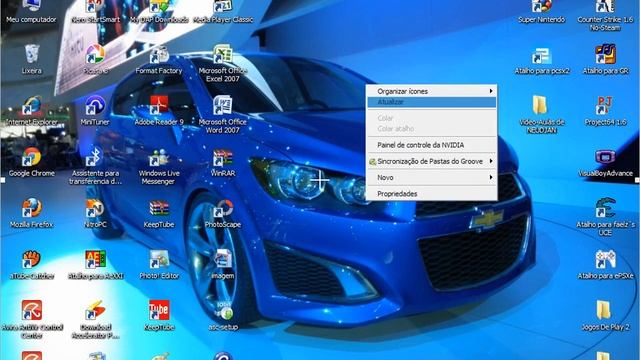Open the red KeepTube Tube icon
The height and width of the screenshot is (360, 640).
tap(159, 311)
